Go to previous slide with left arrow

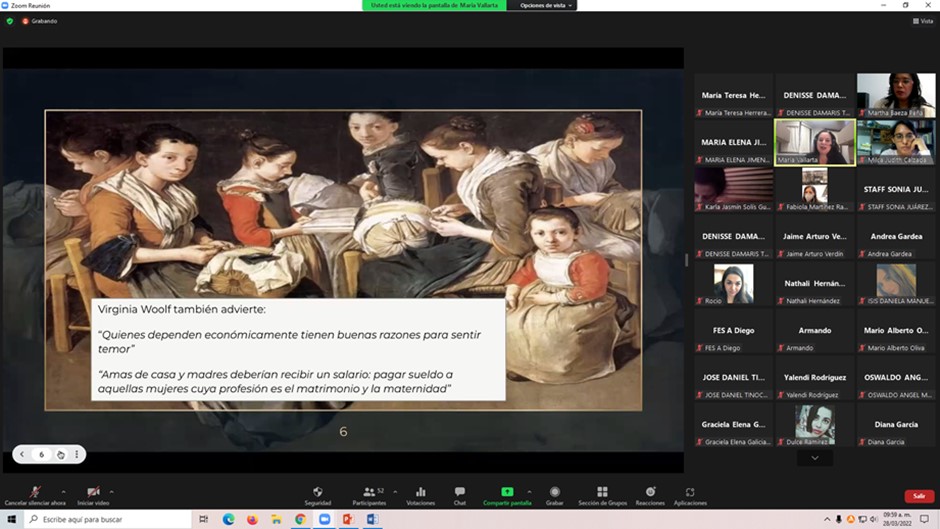(x=22, y=455)
